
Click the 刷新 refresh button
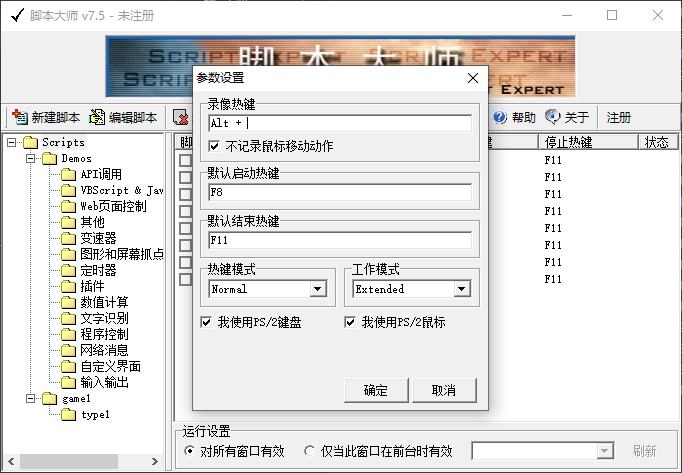[x=645, y=451]
